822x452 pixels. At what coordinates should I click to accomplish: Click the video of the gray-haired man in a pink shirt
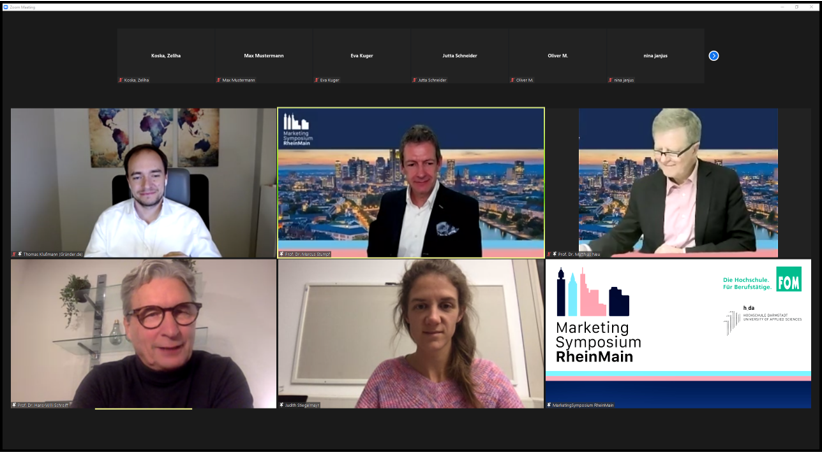[678, 182]
